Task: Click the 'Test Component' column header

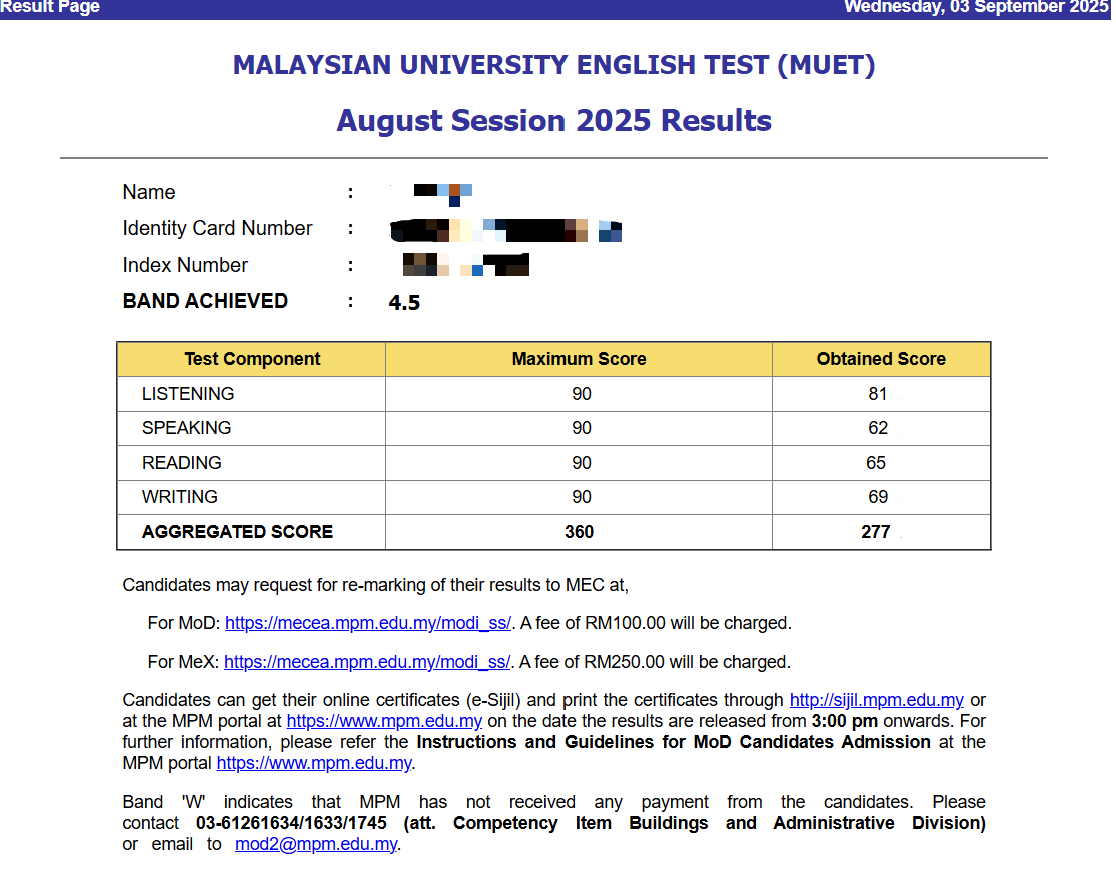Action: tap(252, 359)
